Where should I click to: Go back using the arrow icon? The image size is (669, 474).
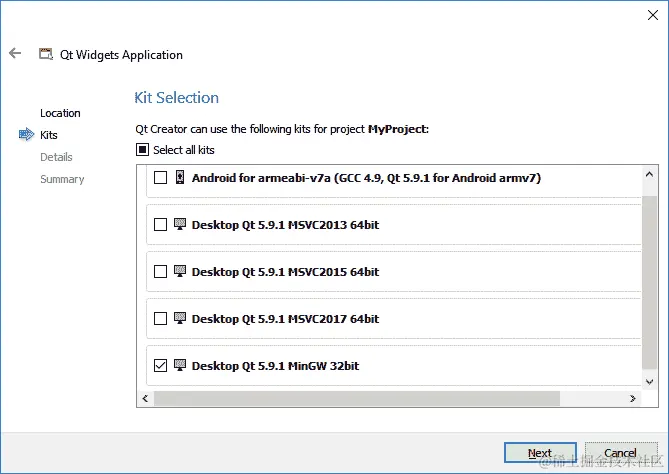click(15, 53)
